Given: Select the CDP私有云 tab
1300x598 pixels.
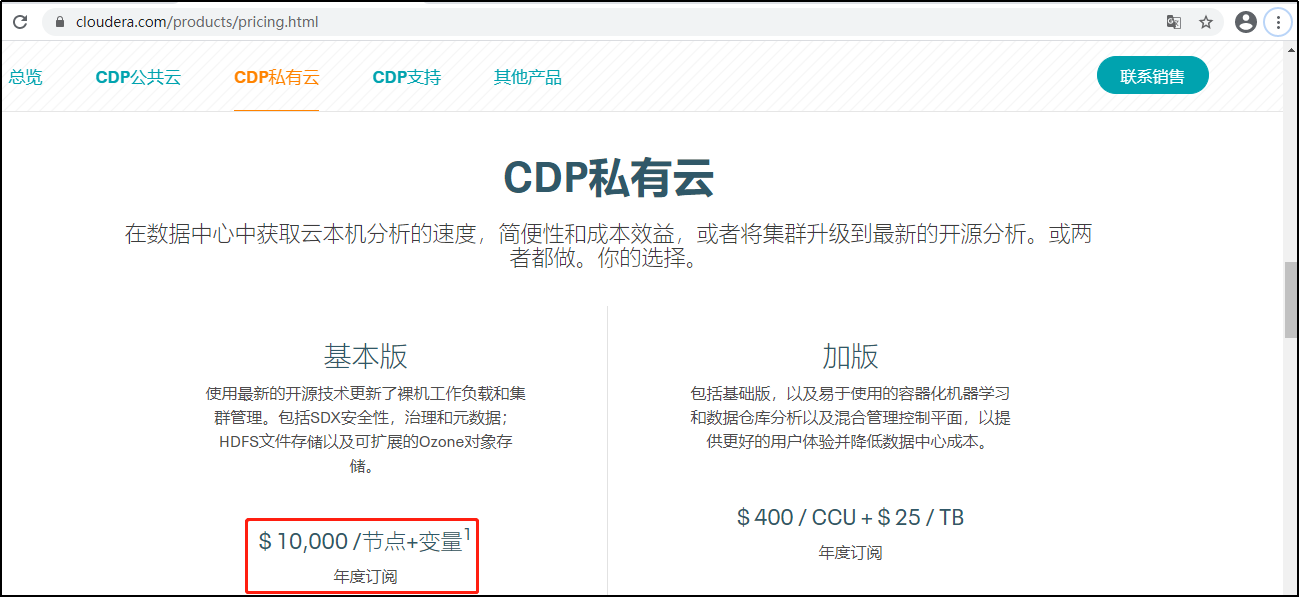Looking at the screenshot, I should tap(277, 77).
